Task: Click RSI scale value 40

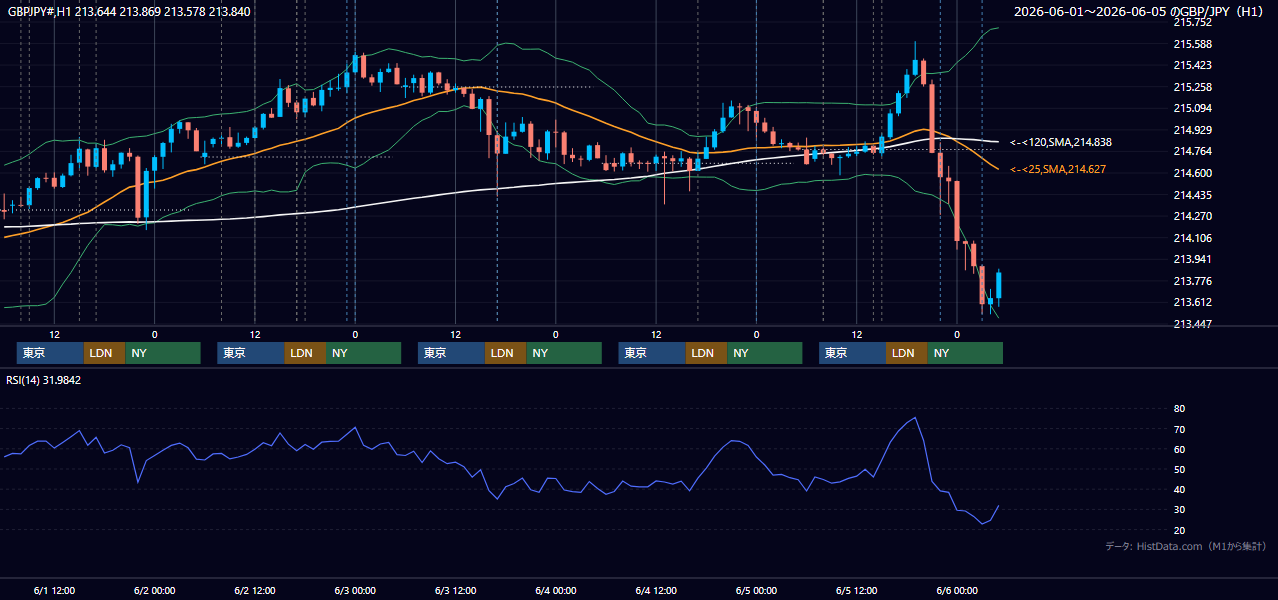Action: 1179,490
